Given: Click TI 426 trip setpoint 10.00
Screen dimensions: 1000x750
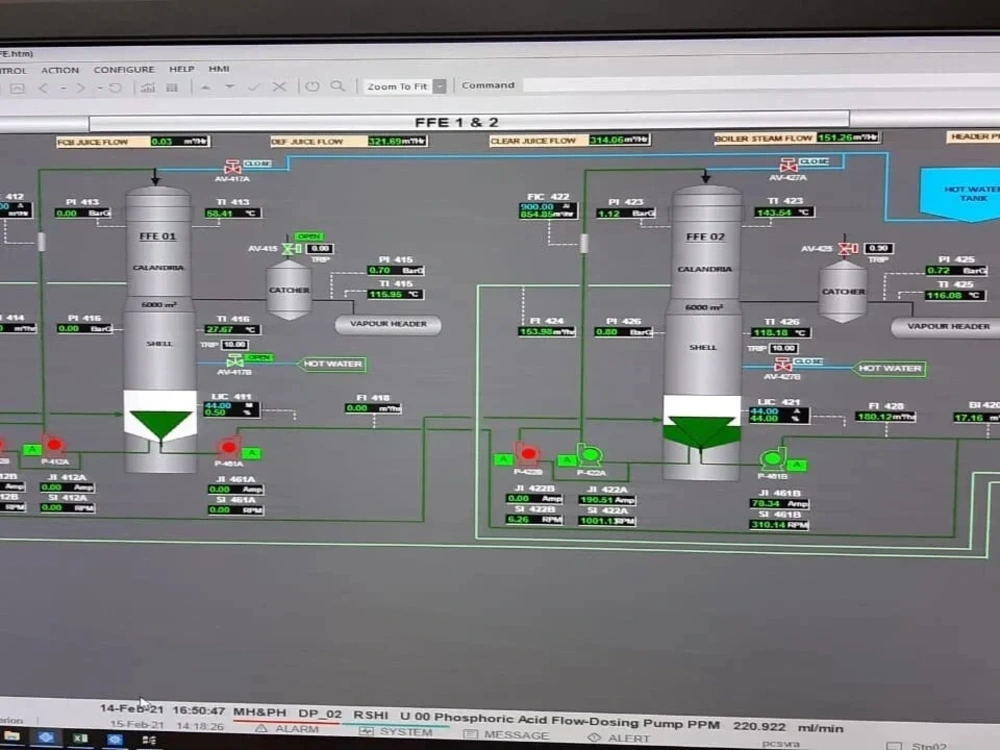Looking at the screenshot, I should (x=783, y=348).
